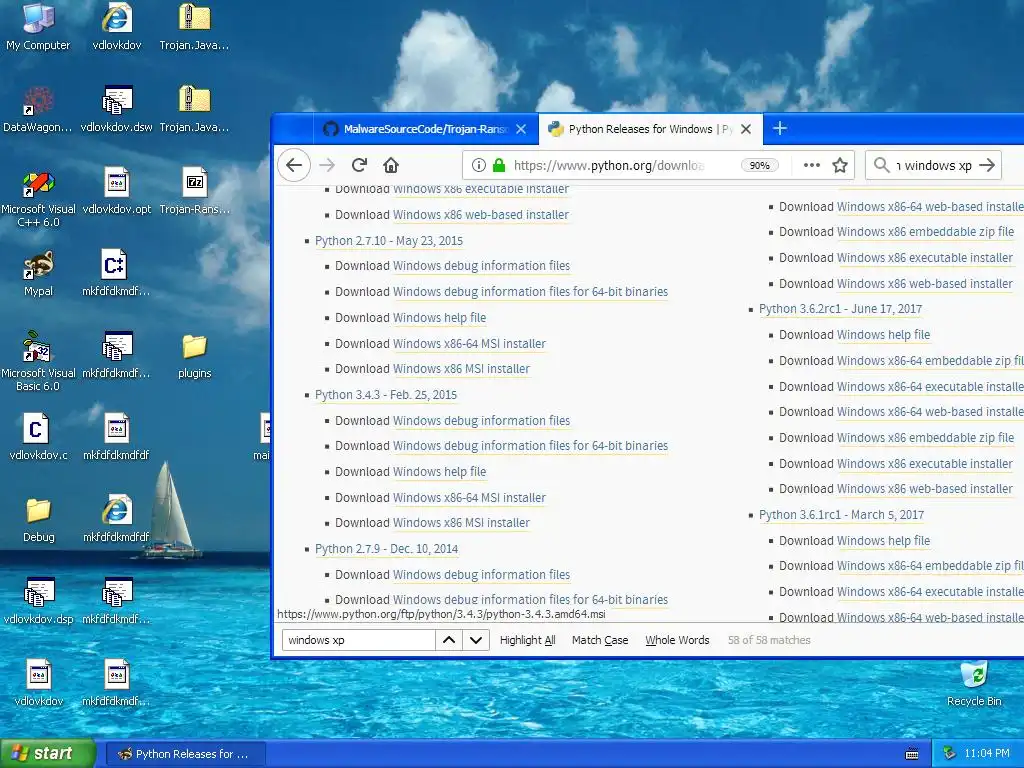Image resolution: width=1024 pixels, height=768 pixels.
Task: Select vdlovkdov.c source file icon
Action: [38, 436]
